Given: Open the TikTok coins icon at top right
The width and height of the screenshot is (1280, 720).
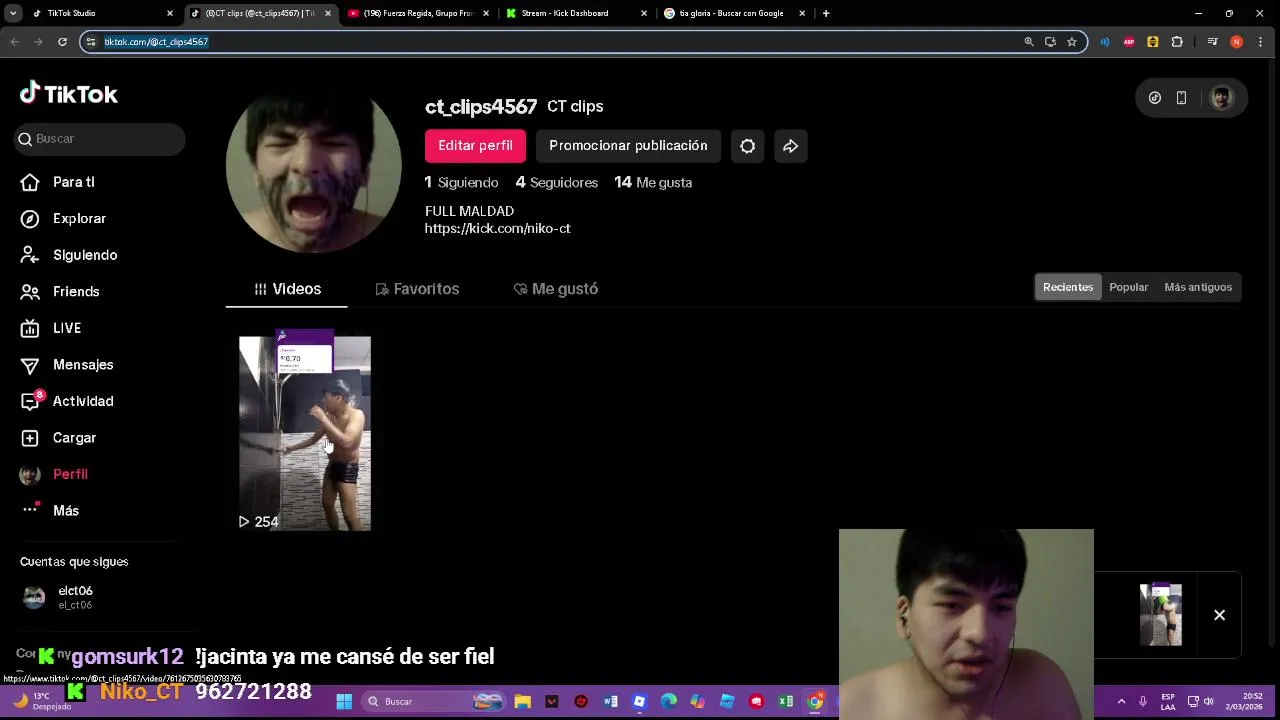Looking at the screenshot, I should coord(1155,98).
